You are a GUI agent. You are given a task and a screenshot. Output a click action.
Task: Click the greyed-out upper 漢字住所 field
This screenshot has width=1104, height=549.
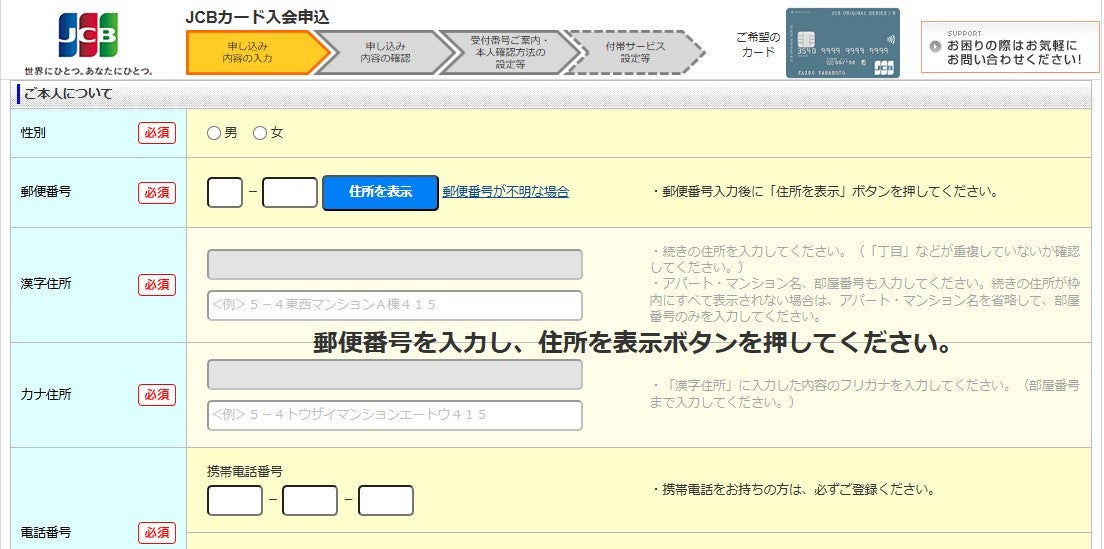[394, 265]
